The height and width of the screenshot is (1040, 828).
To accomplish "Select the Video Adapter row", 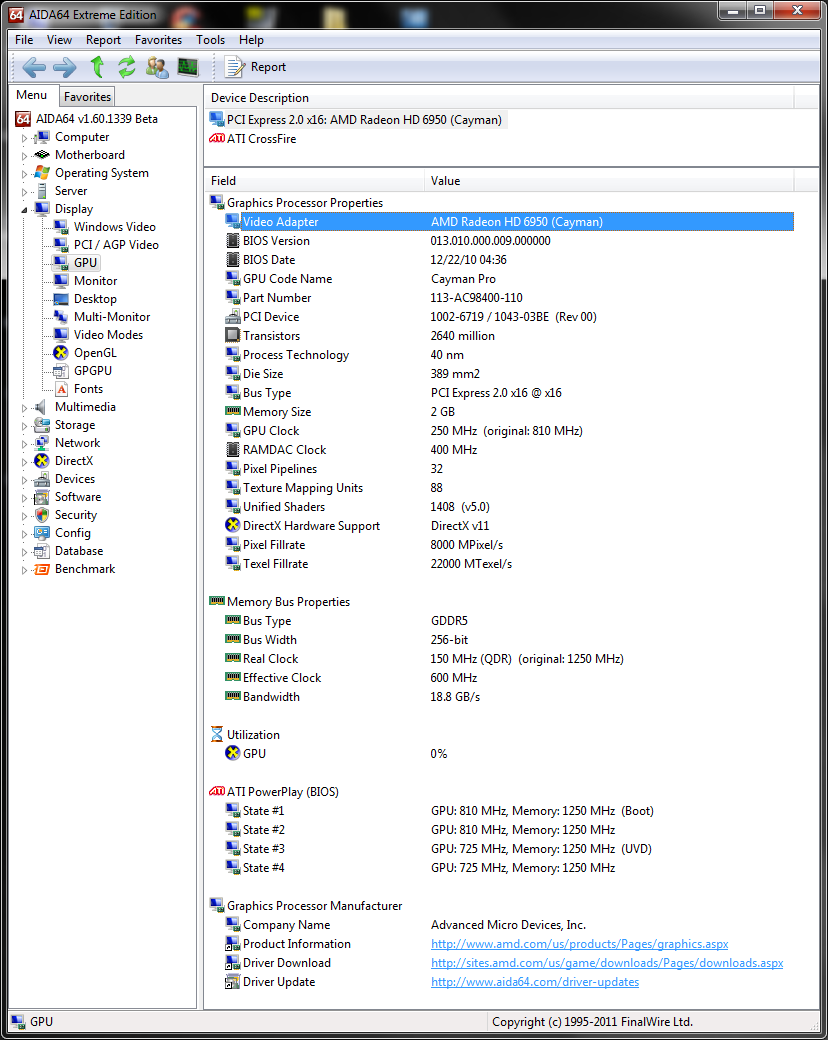I will [x=508, y=222].
